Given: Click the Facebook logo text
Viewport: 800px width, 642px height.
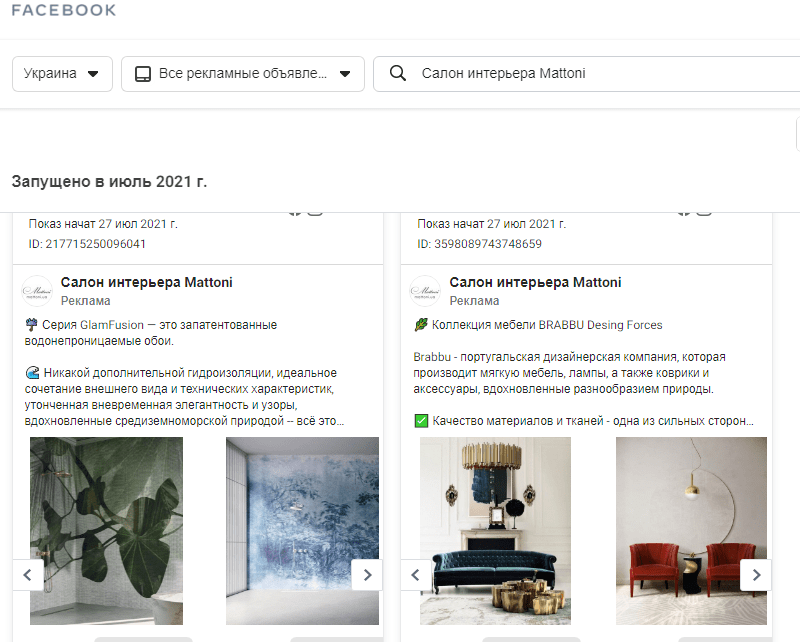Looking at the screenshot, I should [64, 10].
